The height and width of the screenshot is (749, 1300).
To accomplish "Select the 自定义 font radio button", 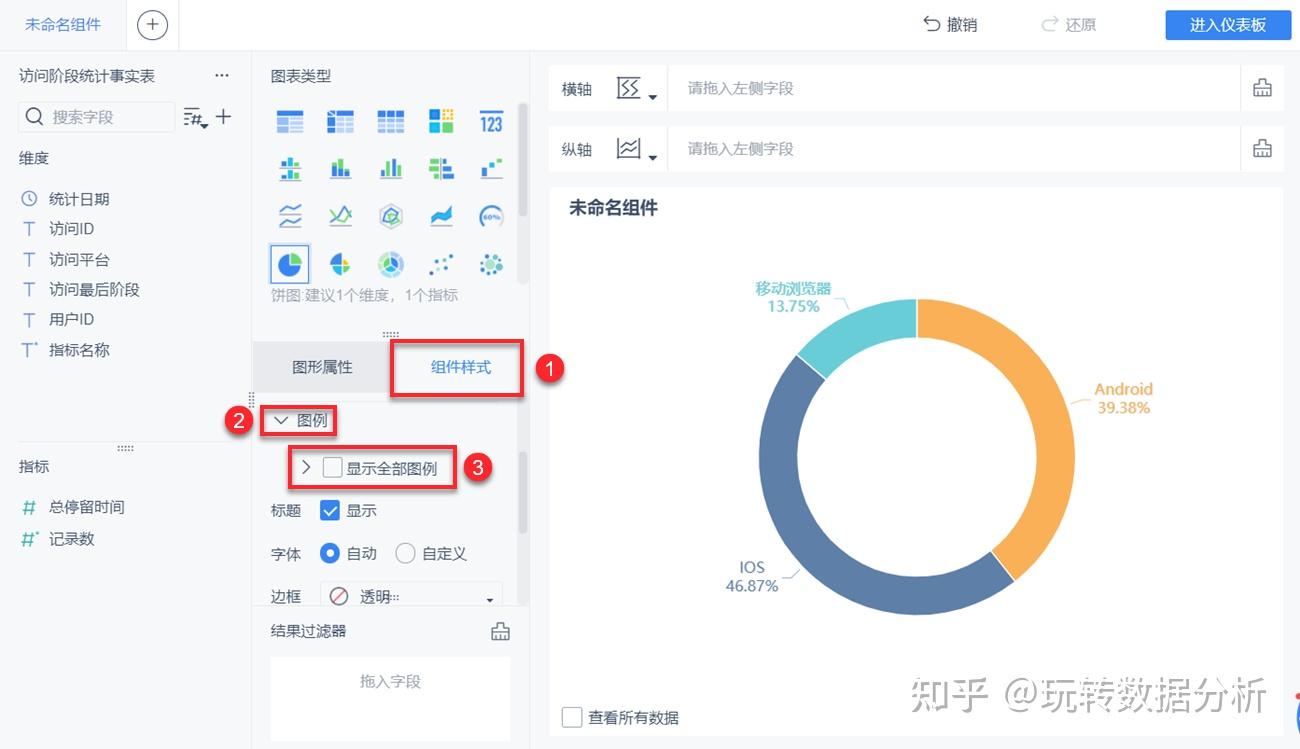I will [406, 553].
